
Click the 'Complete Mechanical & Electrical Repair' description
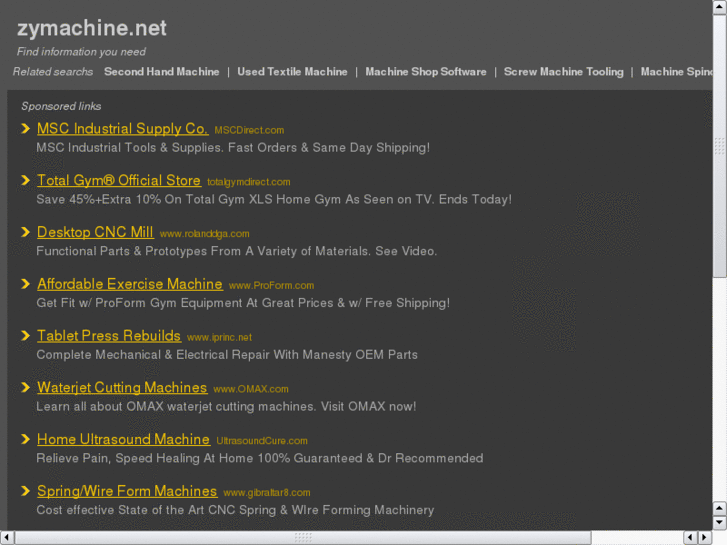point(227,355)
